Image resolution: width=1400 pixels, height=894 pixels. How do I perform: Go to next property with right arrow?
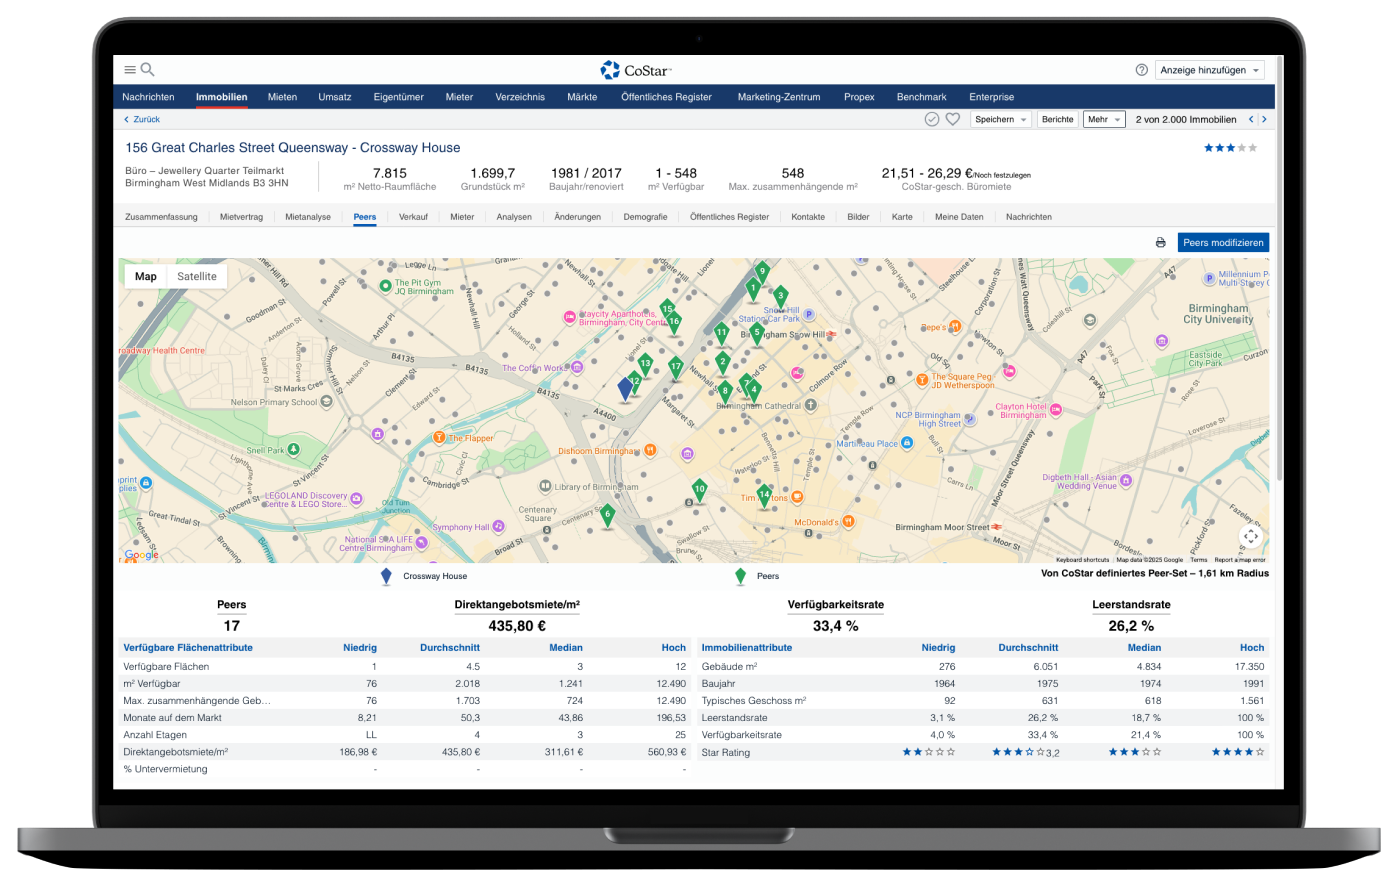(x=1264, y=119)
